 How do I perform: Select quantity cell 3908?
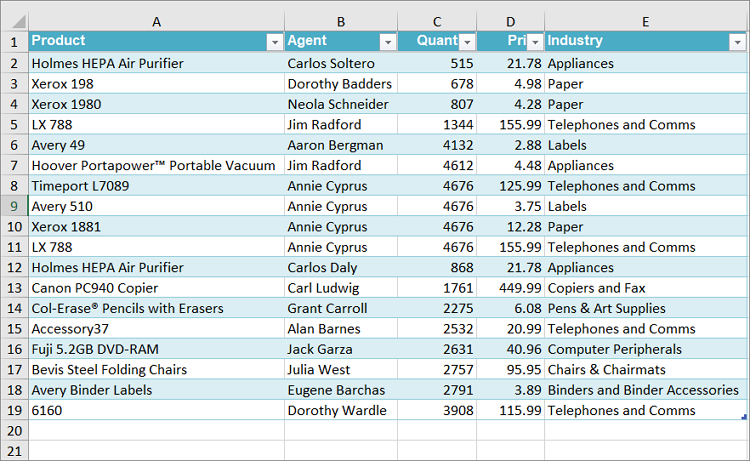coord(437,410)
